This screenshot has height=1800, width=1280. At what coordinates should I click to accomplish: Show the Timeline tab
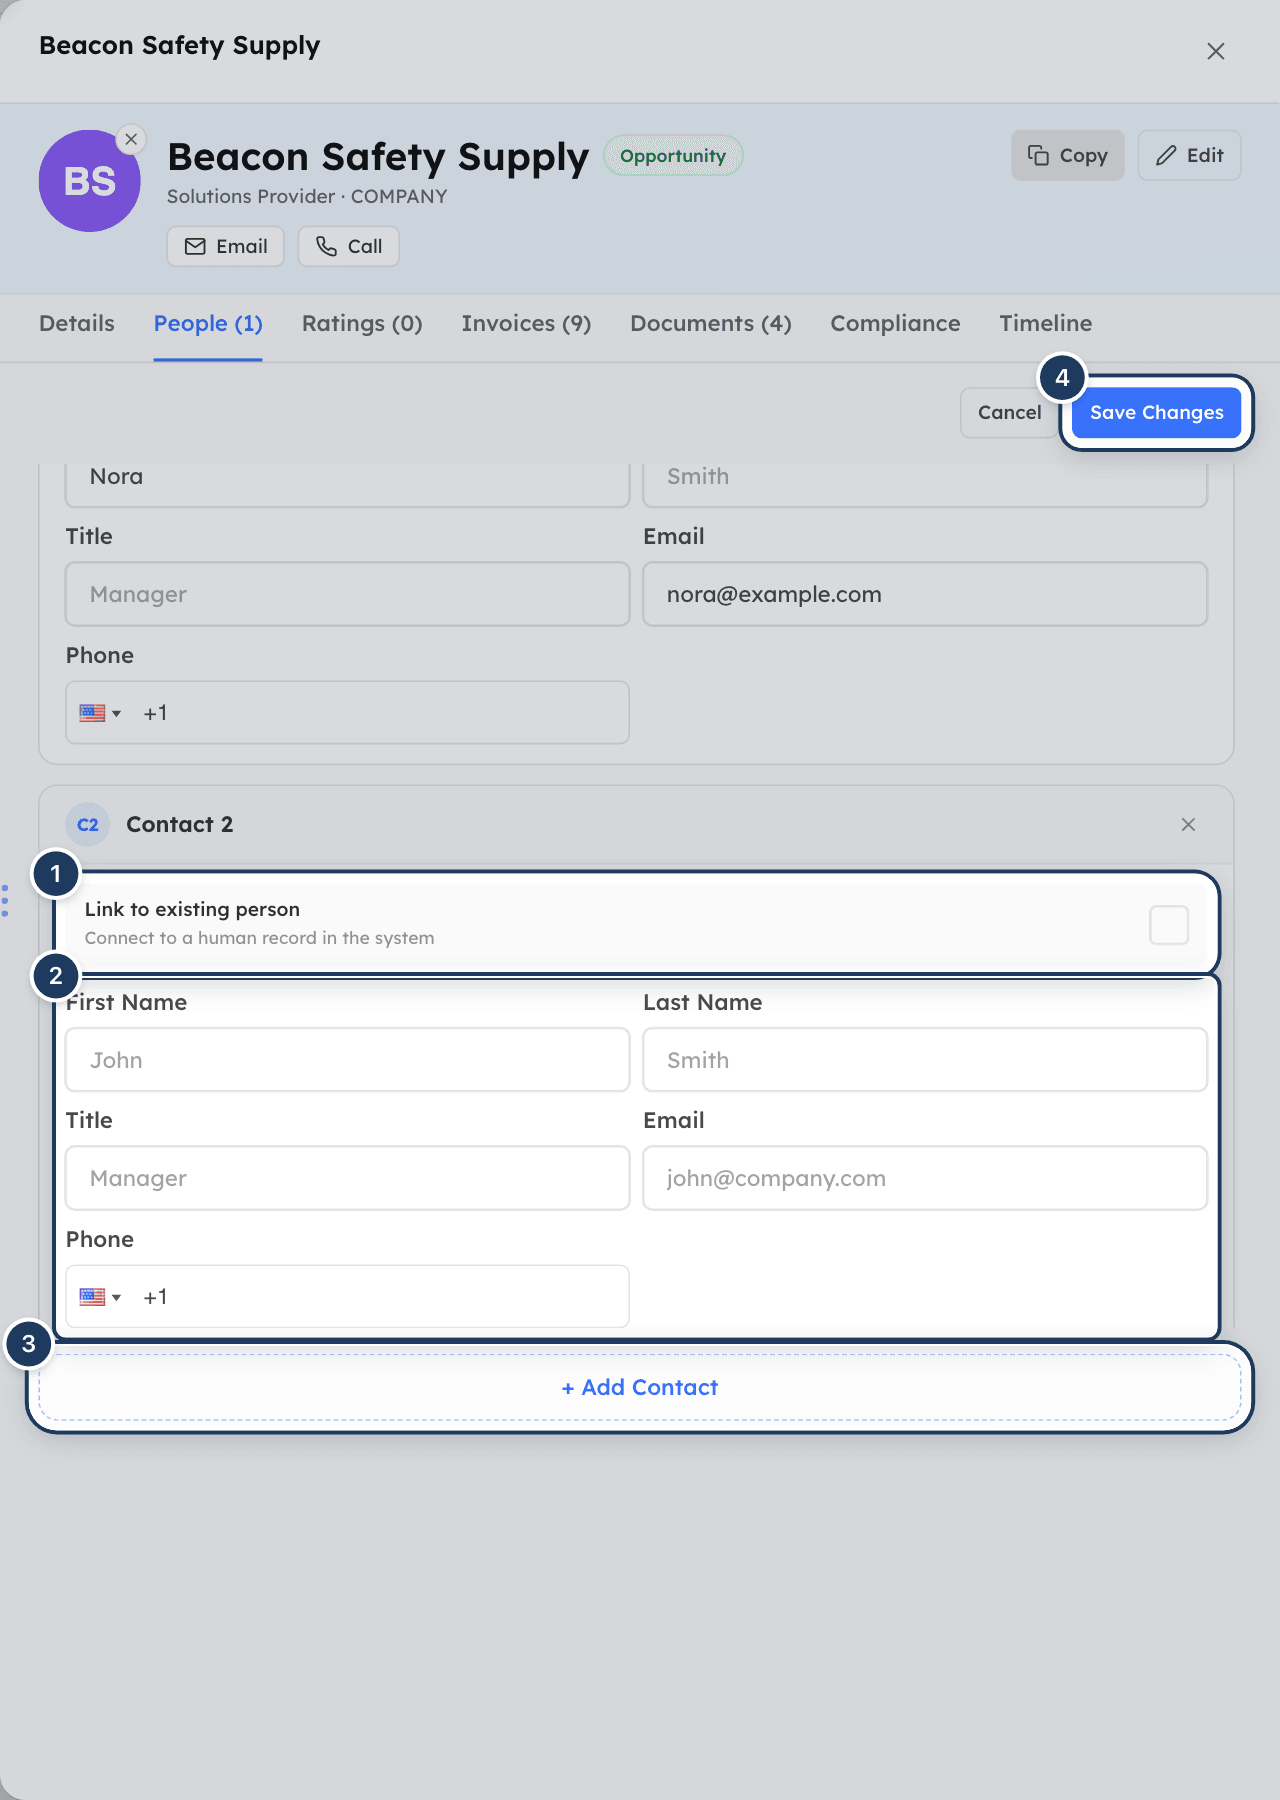pos(1045,323)
